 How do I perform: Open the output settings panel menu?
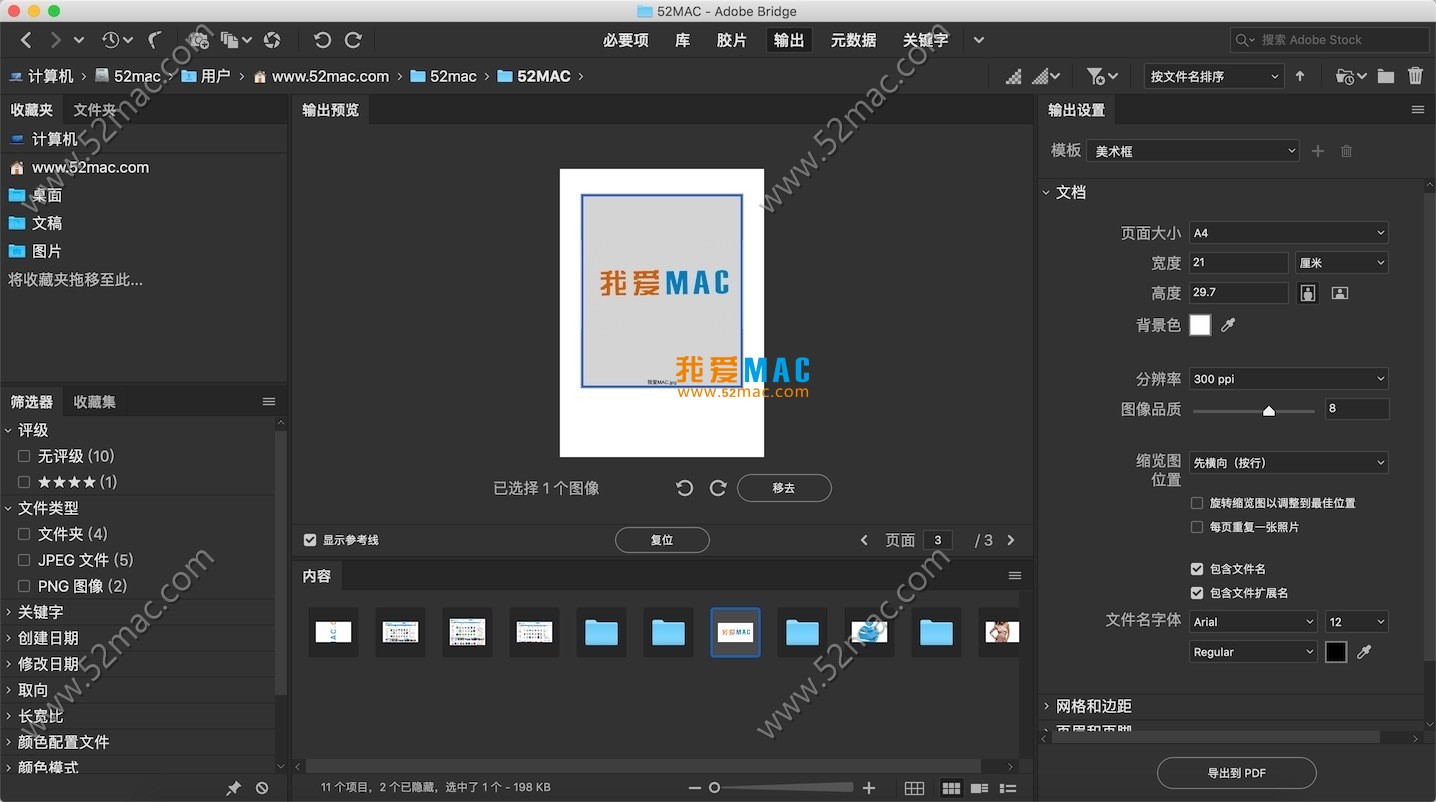coord(1417,110)
